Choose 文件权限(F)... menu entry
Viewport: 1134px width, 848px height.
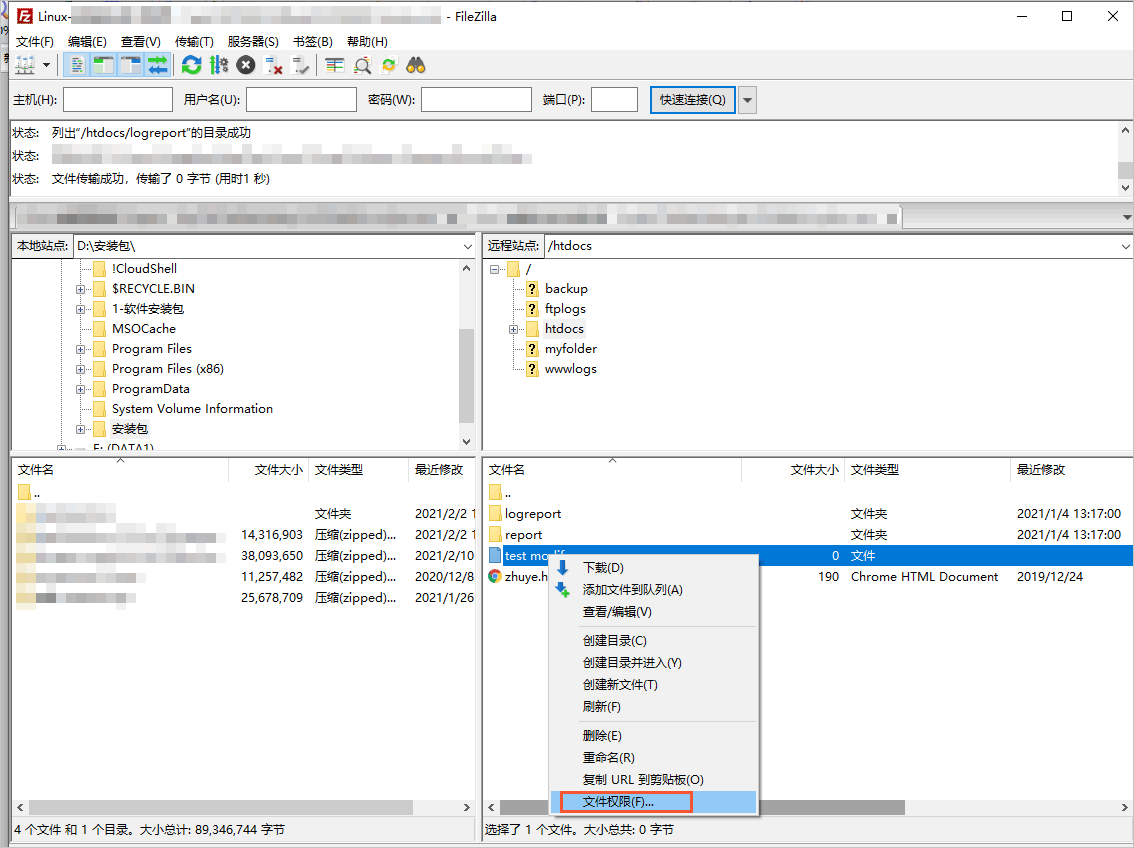coord(654,802)
